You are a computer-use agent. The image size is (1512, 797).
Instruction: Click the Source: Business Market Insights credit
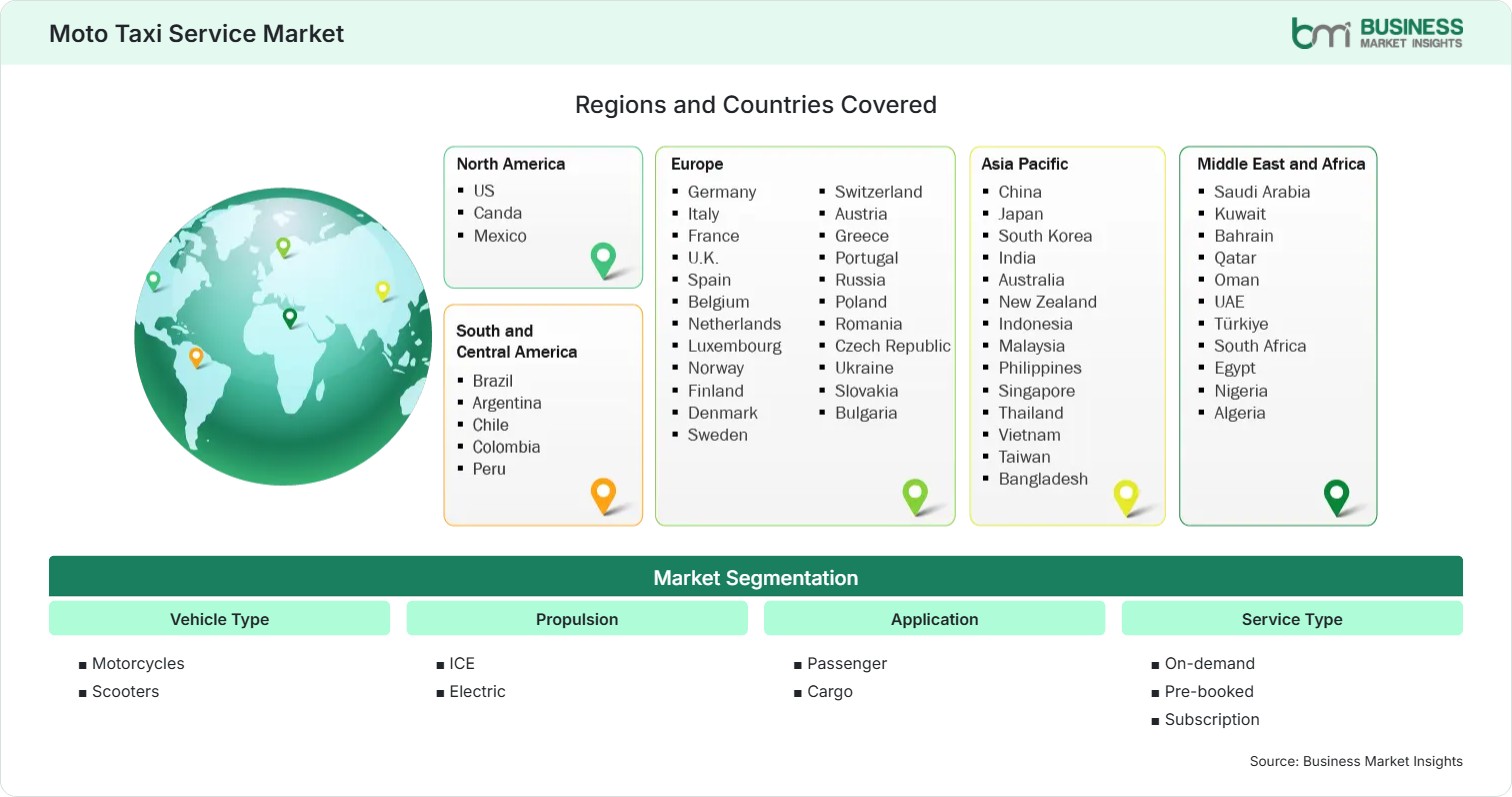tap(1356, 761)
